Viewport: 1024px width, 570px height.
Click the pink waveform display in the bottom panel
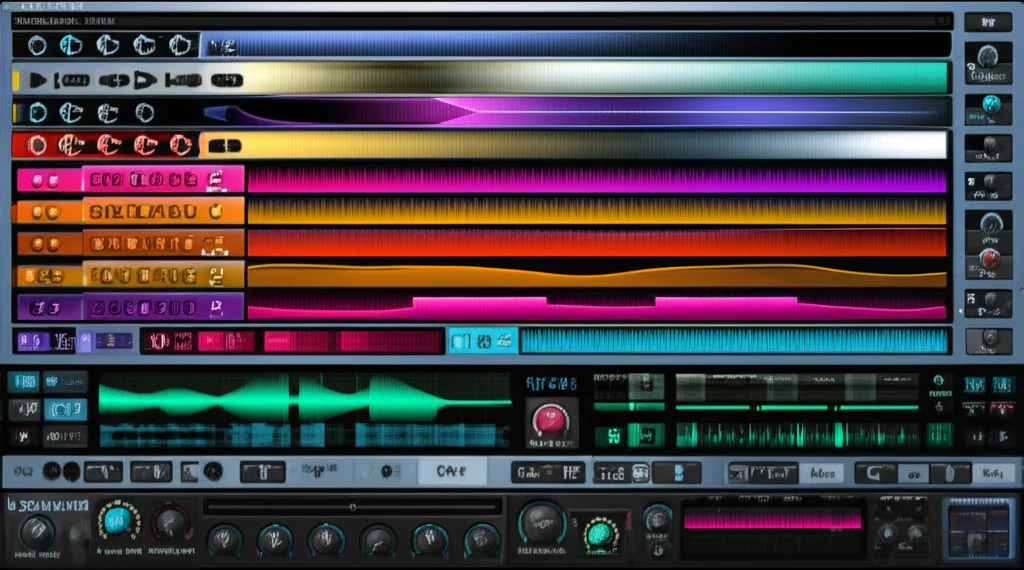click(773, 520)
